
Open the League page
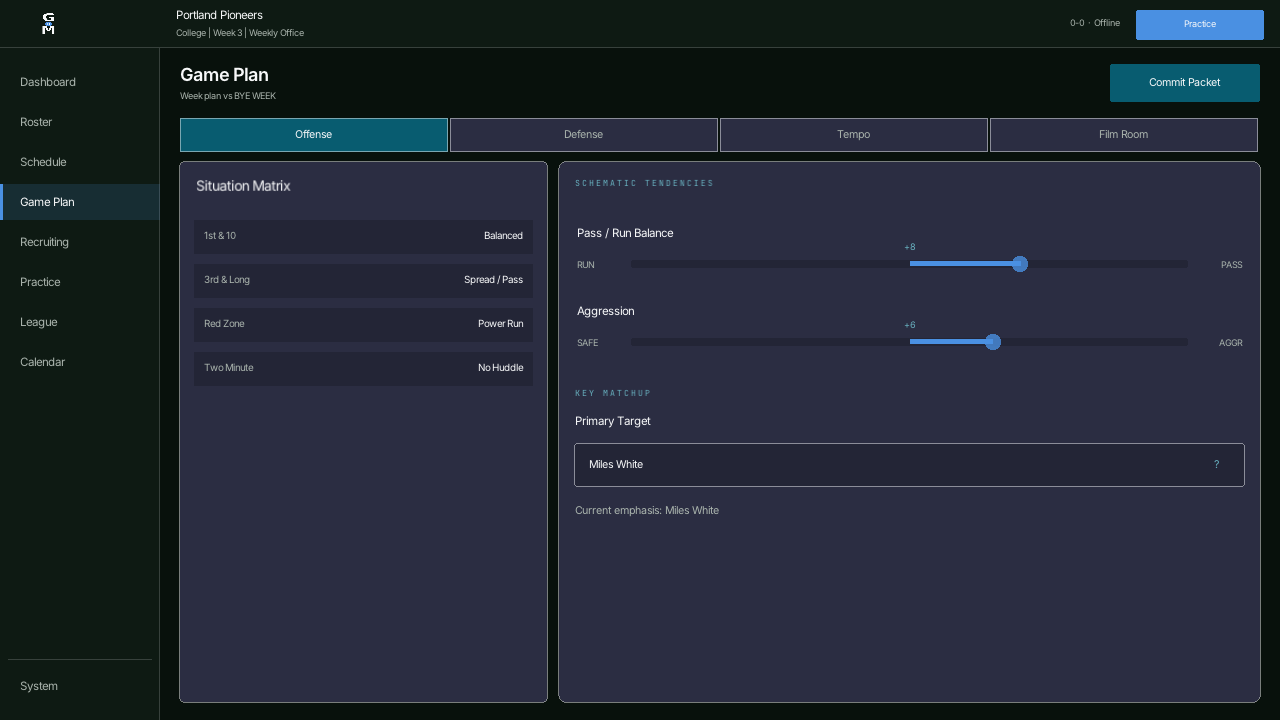coord(80,322)
